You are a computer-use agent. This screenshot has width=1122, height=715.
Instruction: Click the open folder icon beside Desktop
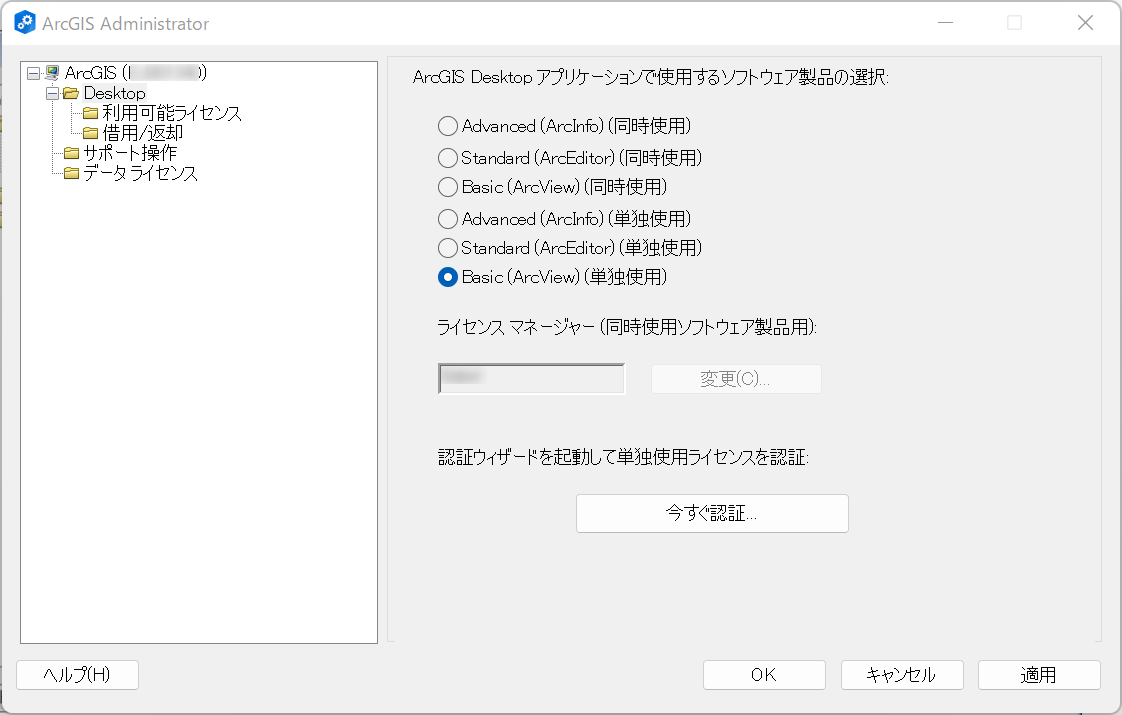pos(71,93)
